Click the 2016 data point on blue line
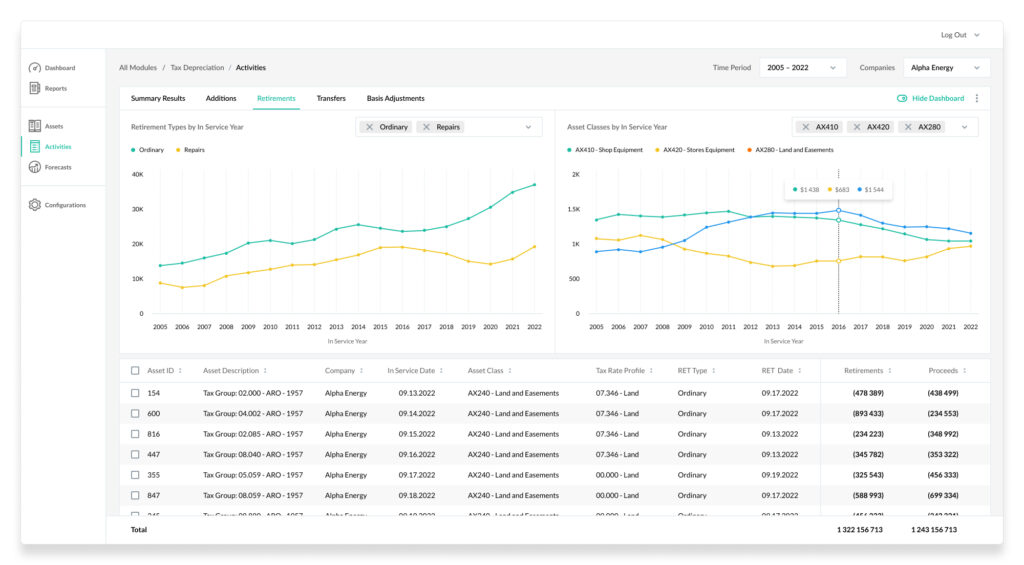The image size is (1024, 565). (839, 210)
